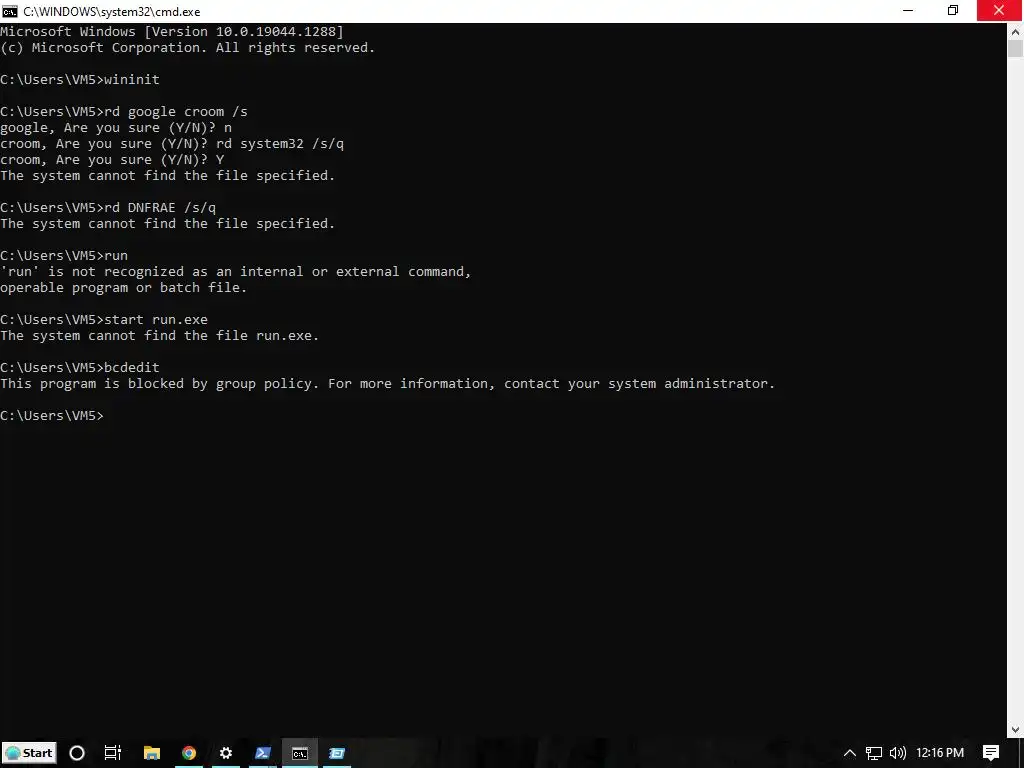Click the 'google, Are you sure (Y/N)? n' line
The width and height of the screenshot is (1024, 768).
pos(116,127)
